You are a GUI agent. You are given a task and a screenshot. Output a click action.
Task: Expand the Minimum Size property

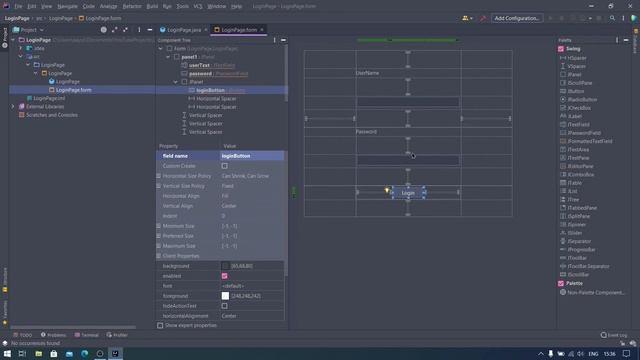tap(159, 226)
